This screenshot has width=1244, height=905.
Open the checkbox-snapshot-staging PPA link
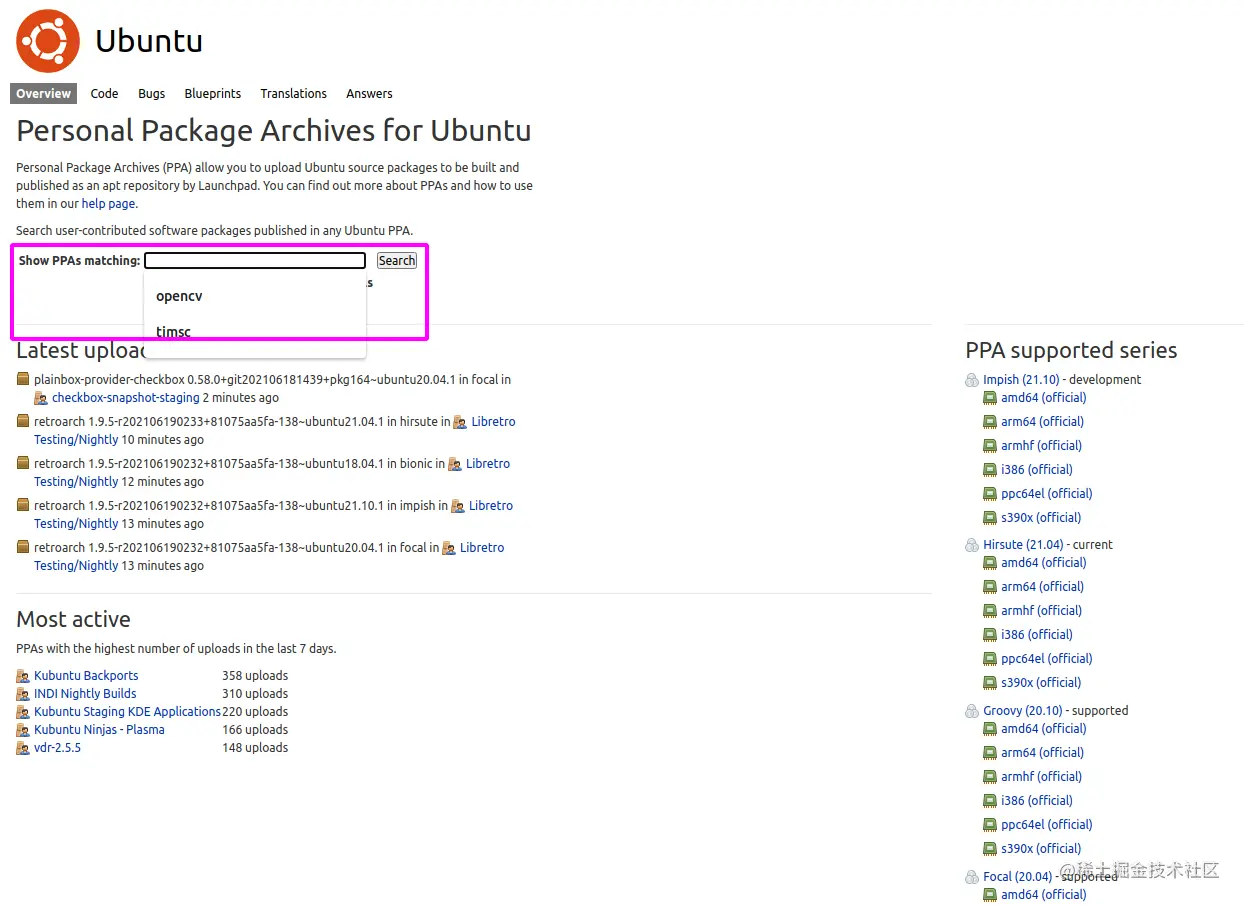coord(126,397)
